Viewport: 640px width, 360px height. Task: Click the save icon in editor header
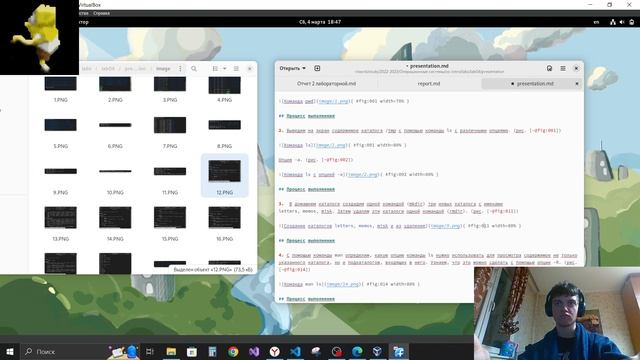coord(549,68)
